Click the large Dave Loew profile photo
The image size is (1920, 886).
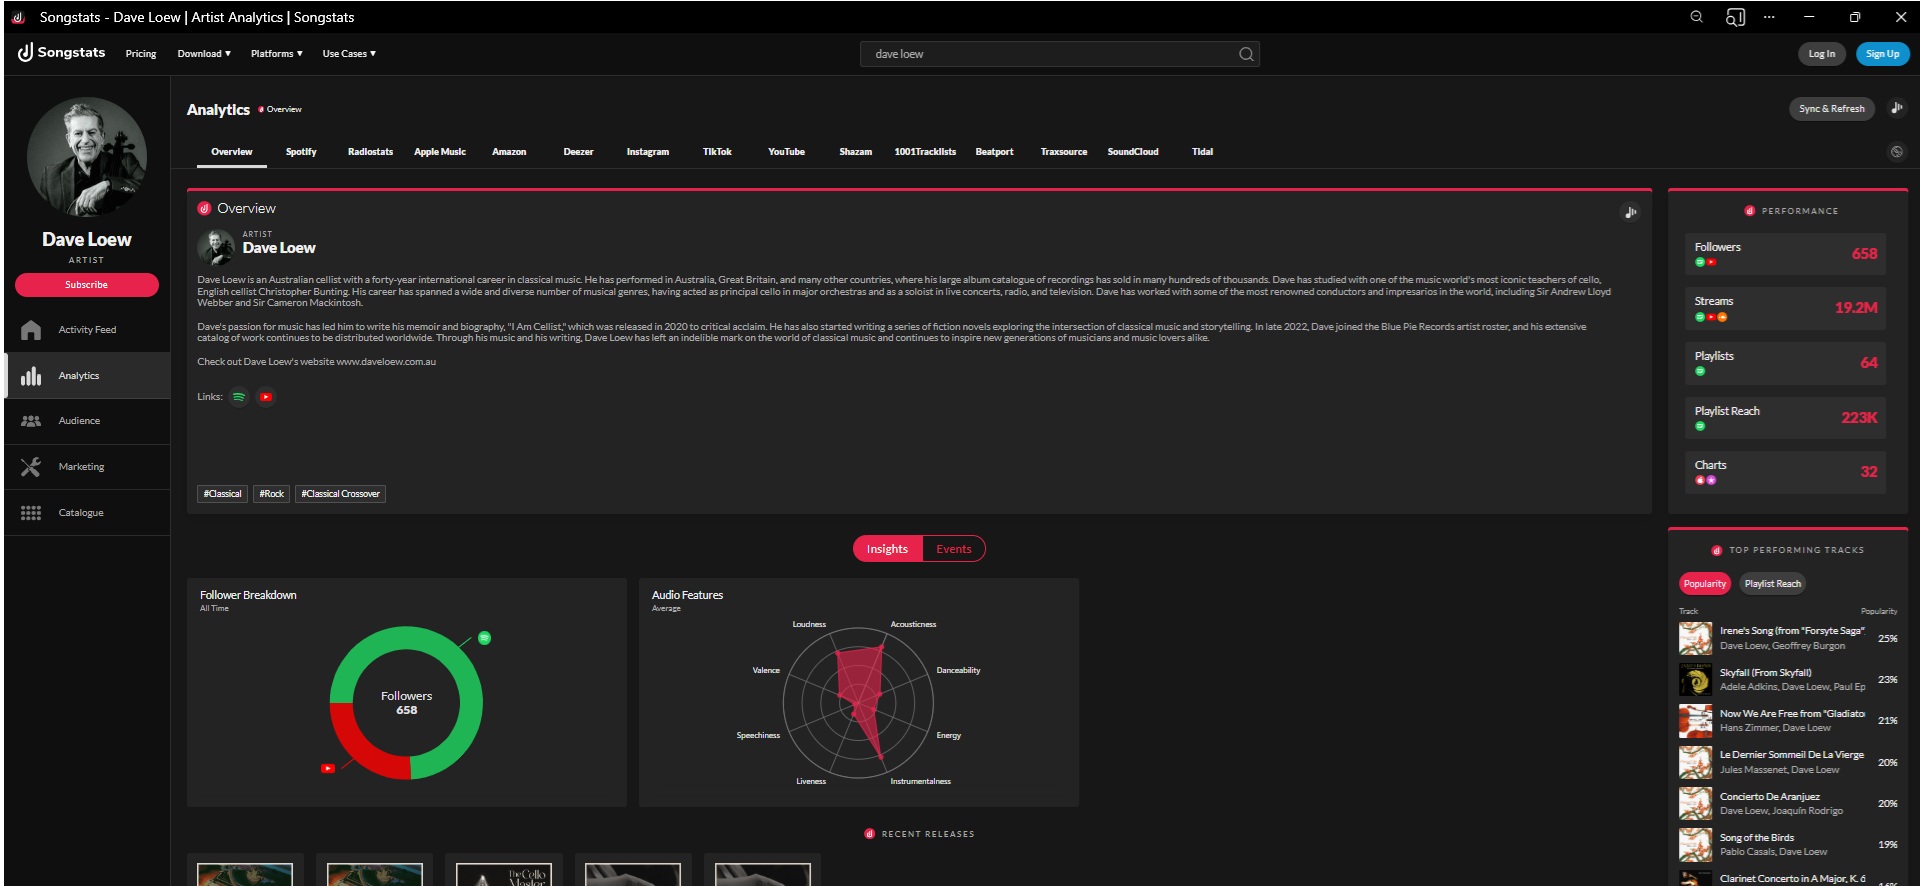click(x=87, y=157)
